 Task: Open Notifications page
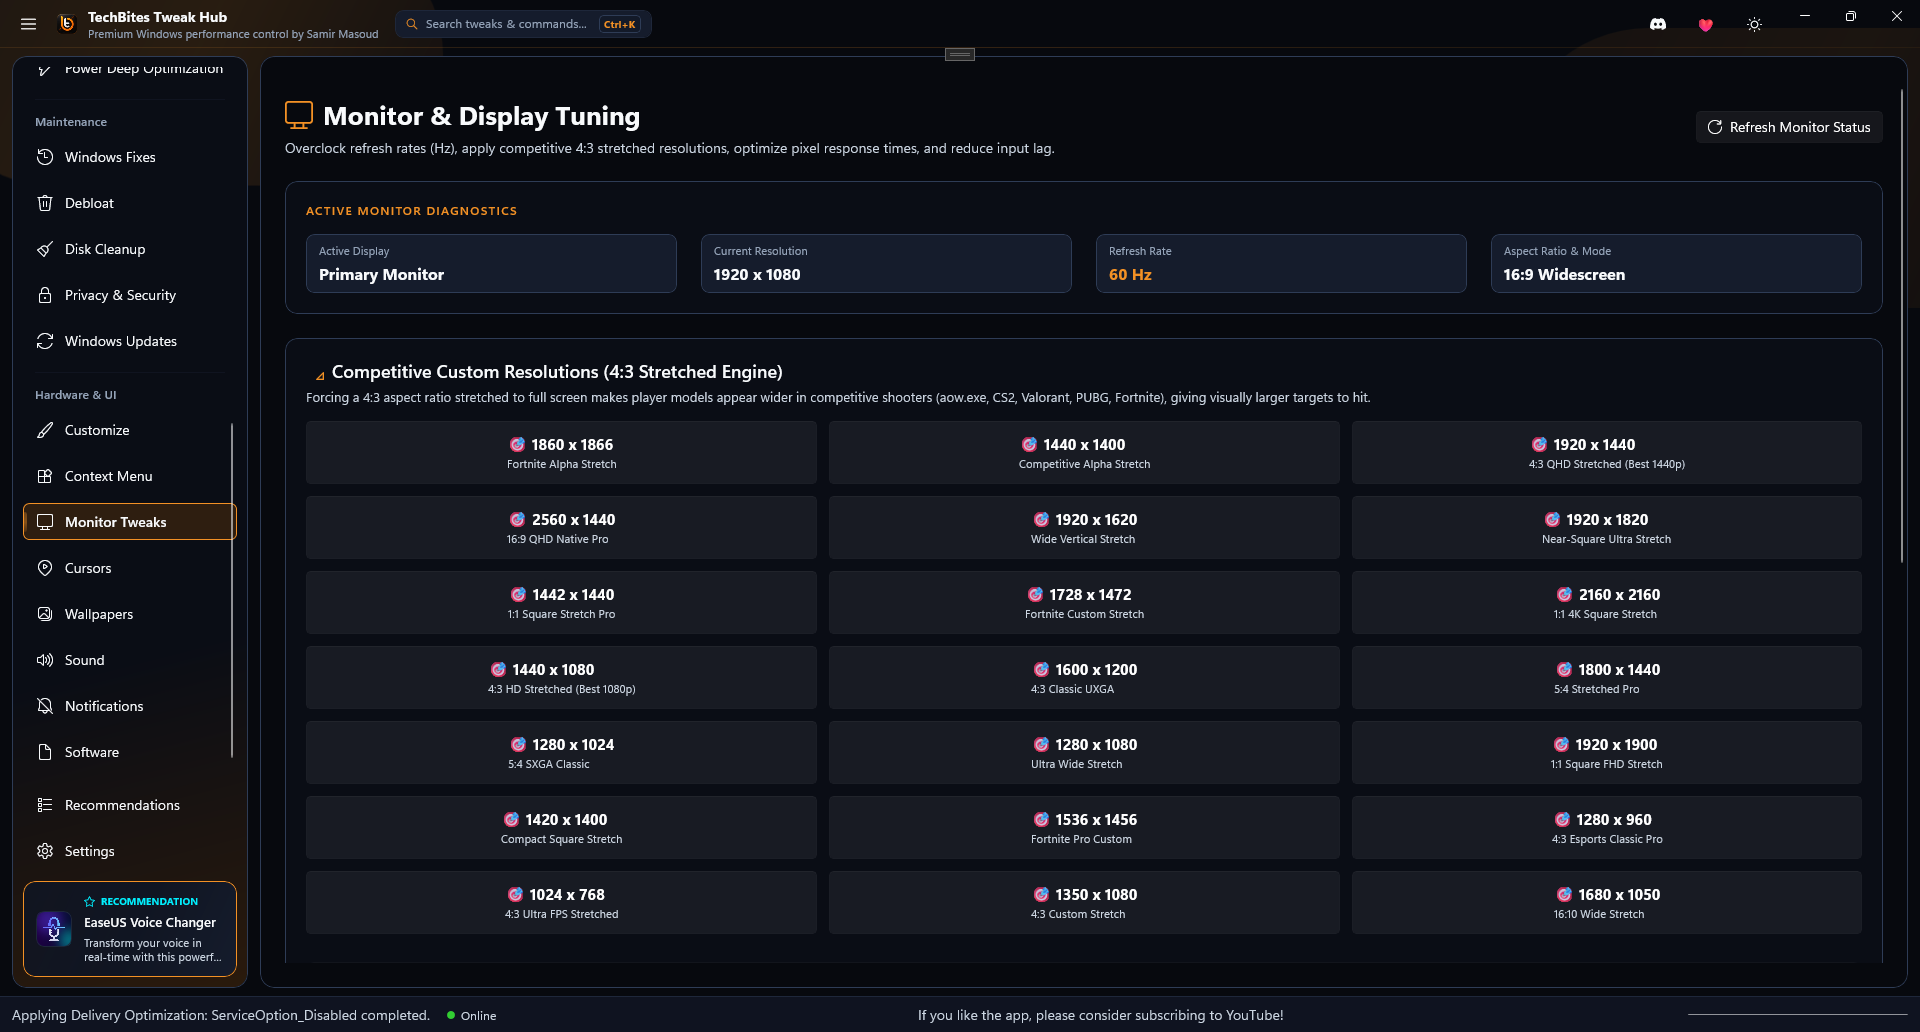click(x=130, y=706)
